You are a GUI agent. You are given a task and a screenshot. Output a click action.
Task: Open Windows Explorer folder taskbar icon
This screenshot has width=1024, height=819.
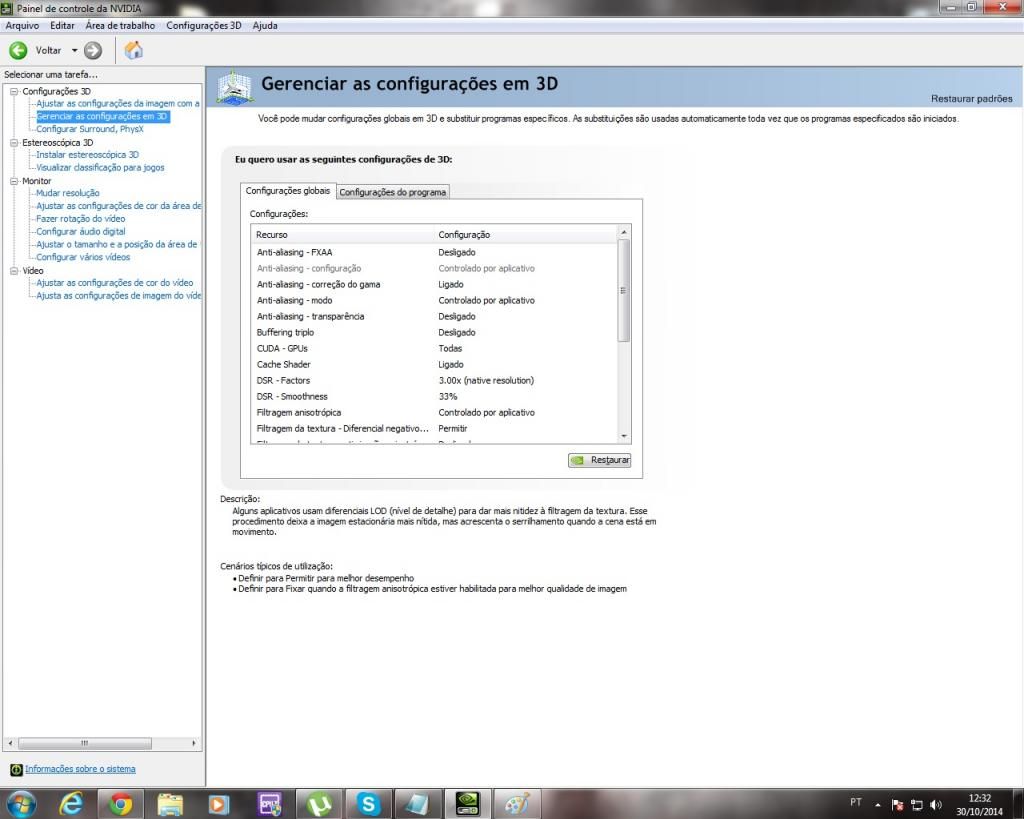click(x=170, y=804)
